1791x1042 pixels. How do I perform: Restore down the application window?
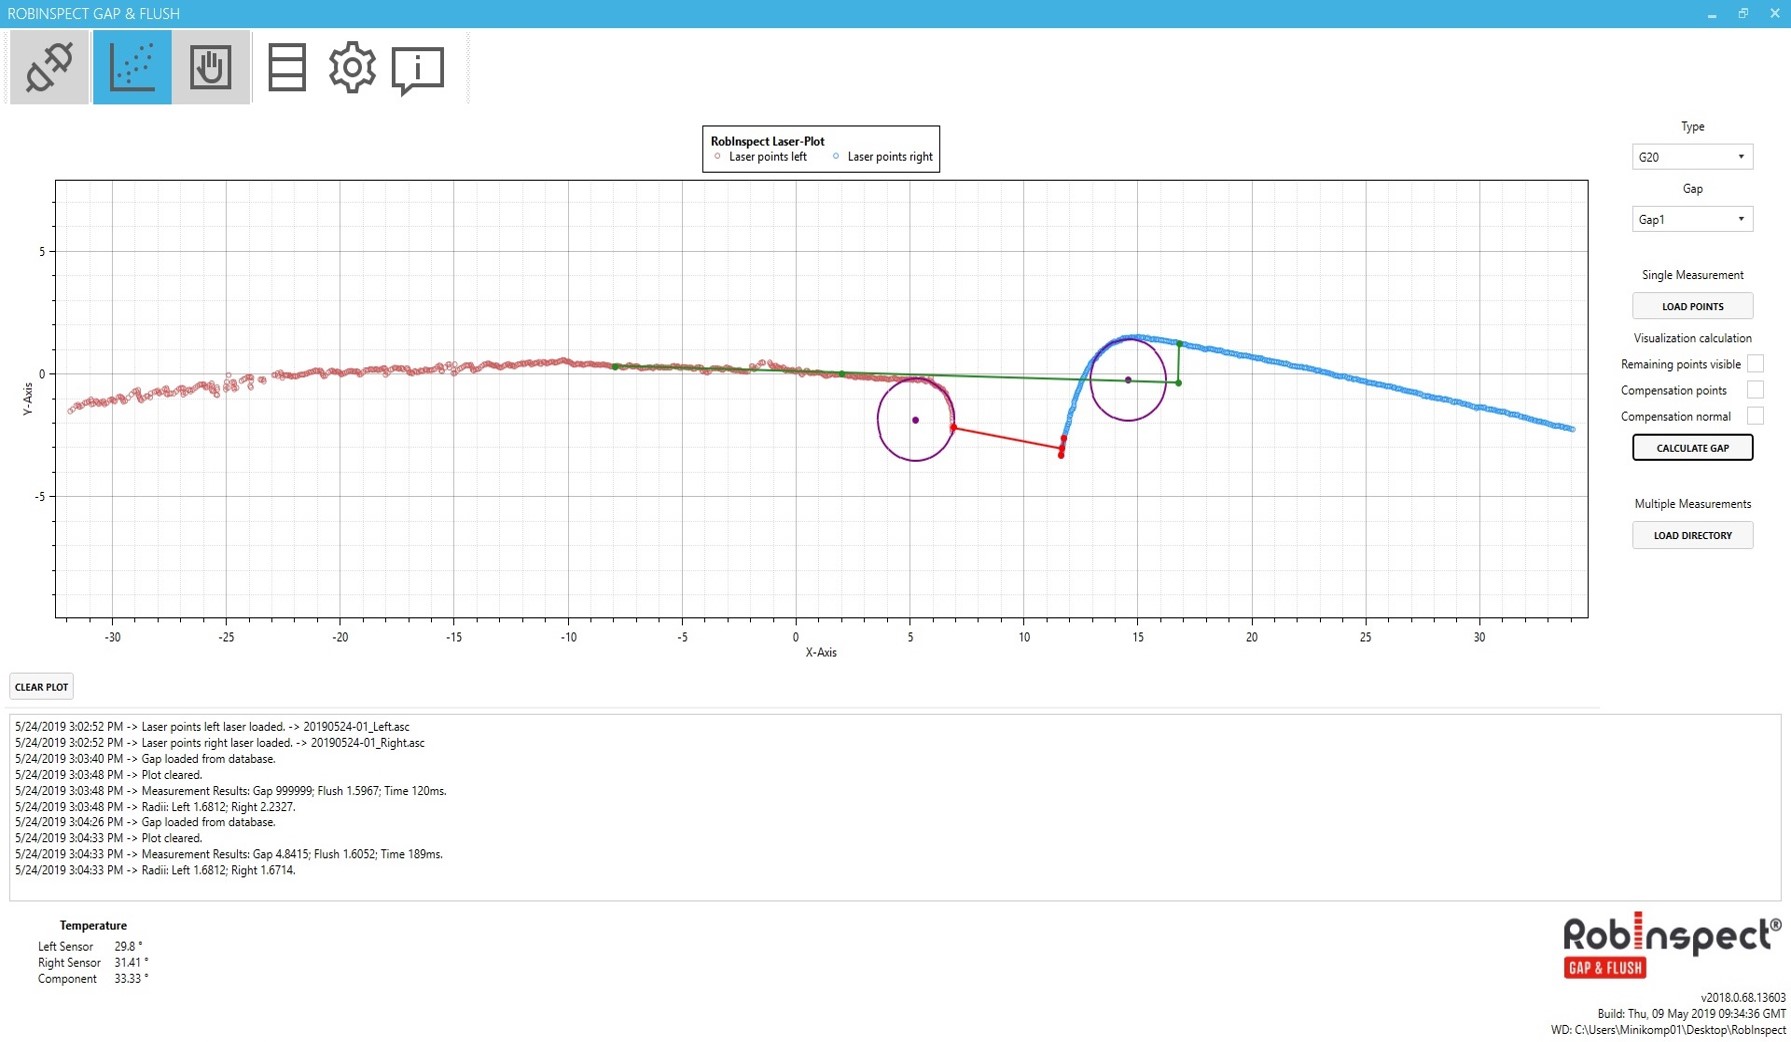1743,13
